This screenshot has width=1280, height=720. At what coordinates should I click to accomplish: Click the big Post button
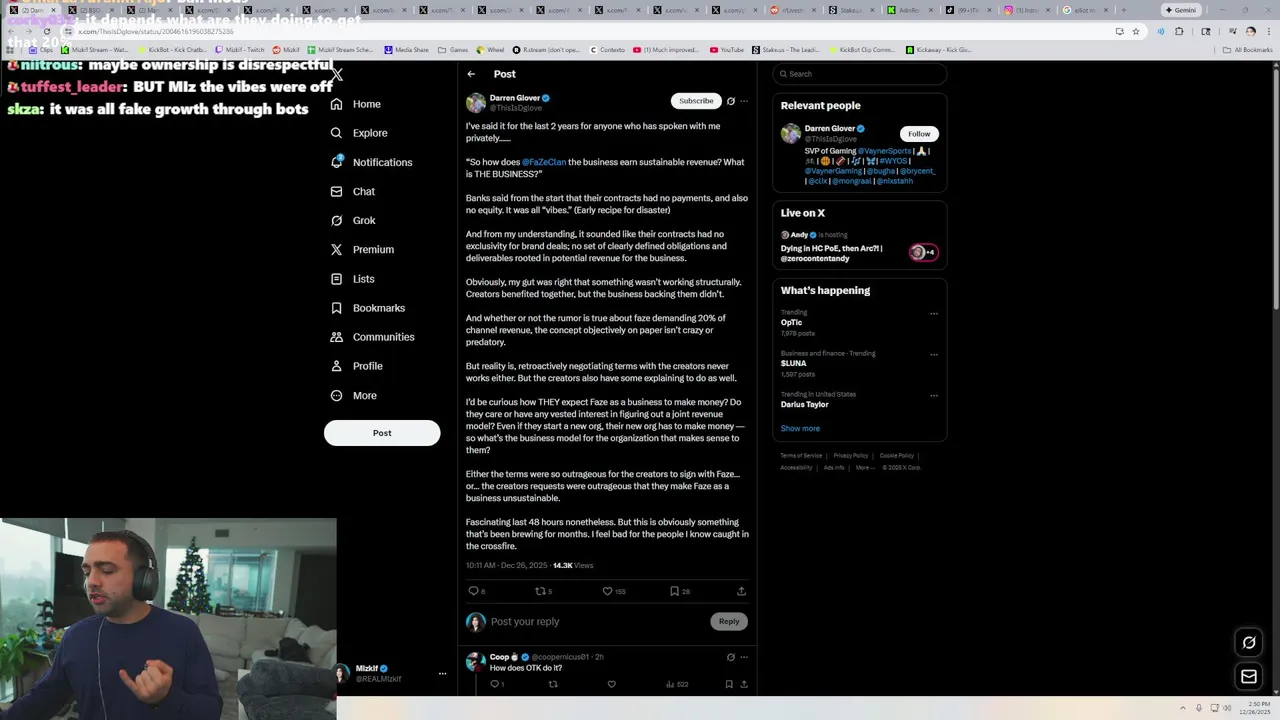[x=382, y=433]
